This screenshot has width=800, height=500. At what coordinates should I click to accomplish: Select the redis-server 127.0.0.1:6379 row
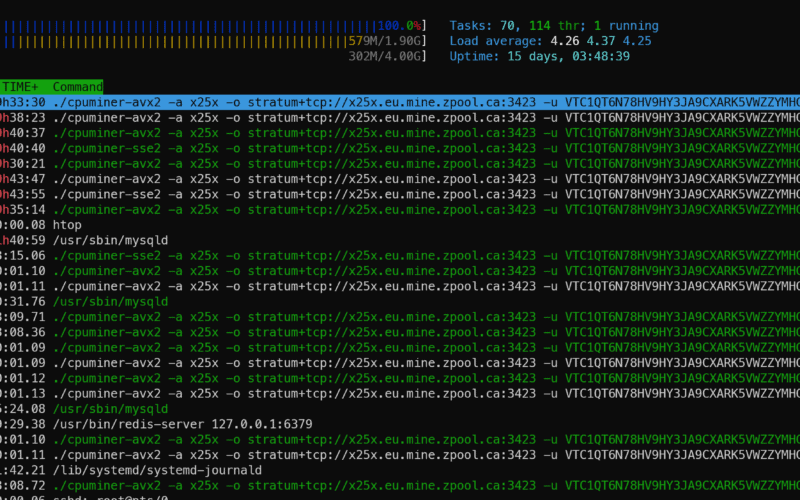pos(400,424)
